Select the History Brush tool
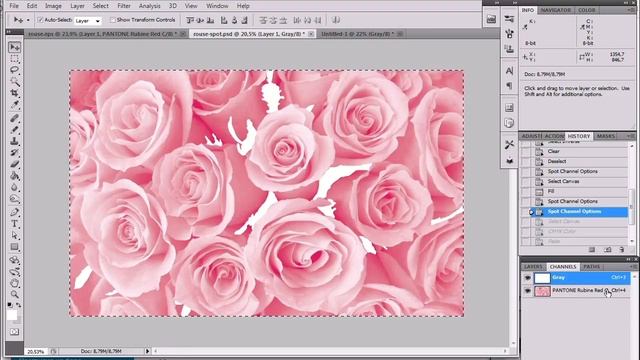This screenshot has width=640, height=360. click(15, 153)
